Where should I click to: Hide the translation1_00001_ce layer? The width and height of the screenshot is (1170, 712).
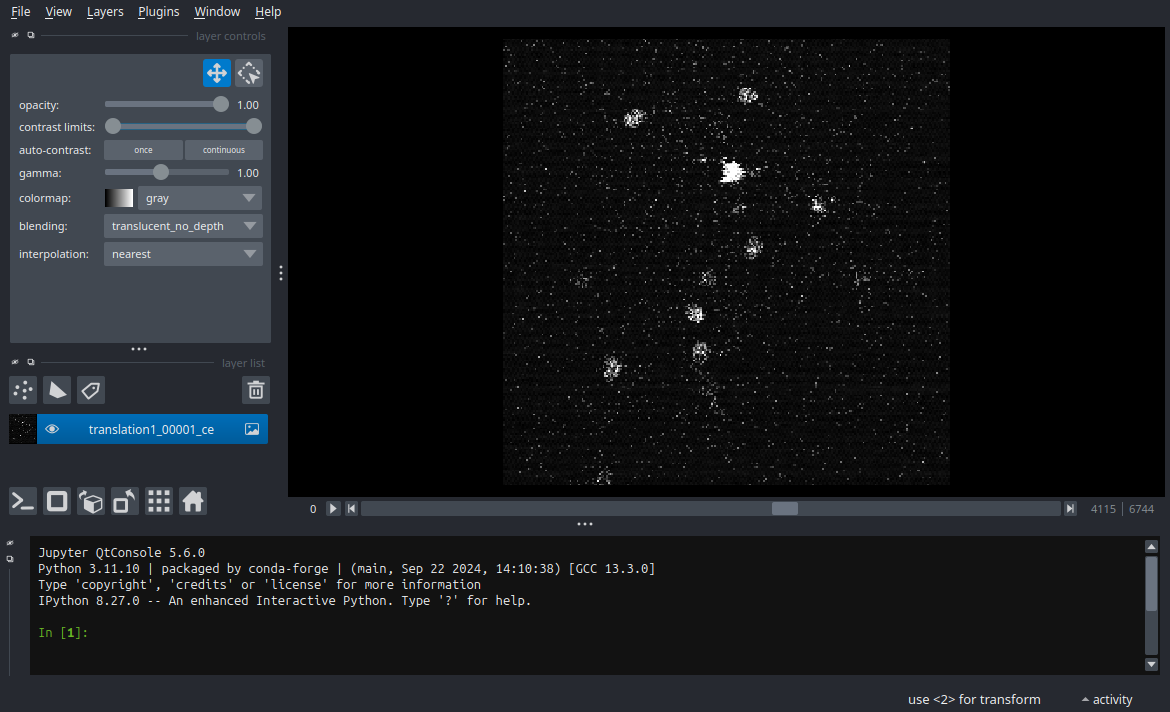[52, 428]
